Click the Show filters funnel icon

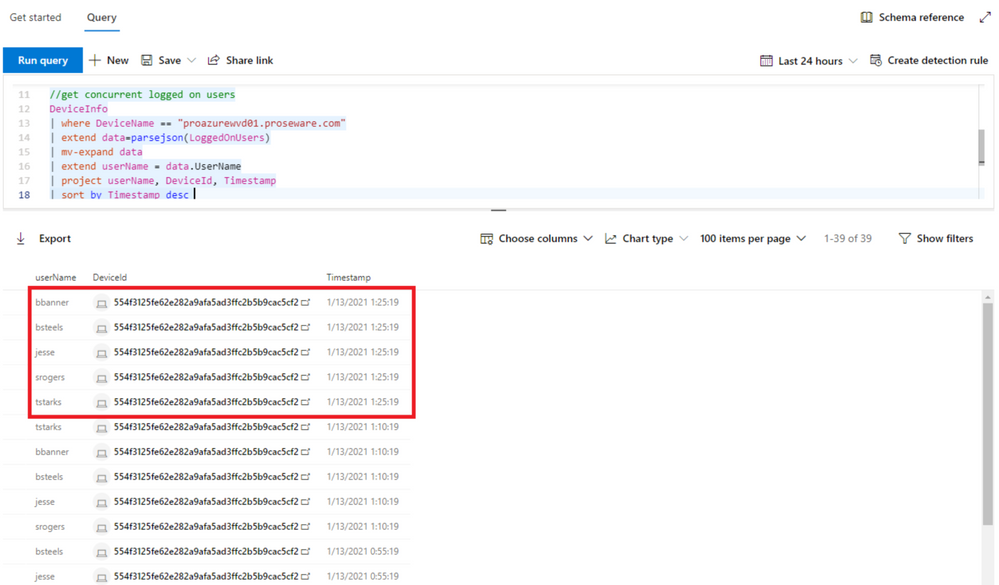pos(904,239)
